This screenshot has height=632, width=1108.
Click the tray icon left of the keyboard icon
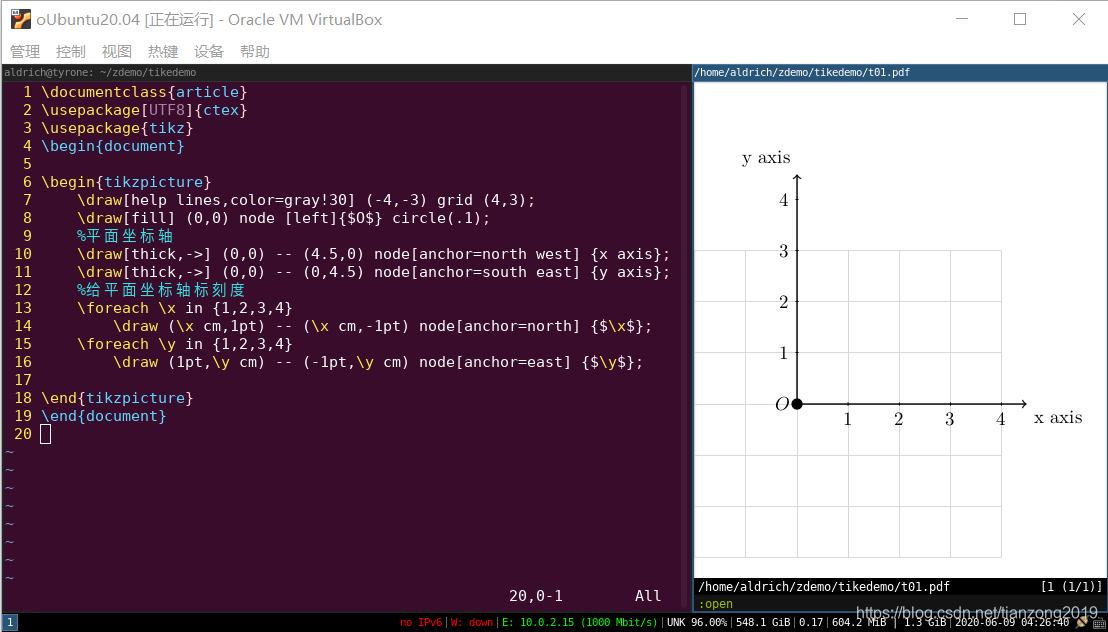1082,623
